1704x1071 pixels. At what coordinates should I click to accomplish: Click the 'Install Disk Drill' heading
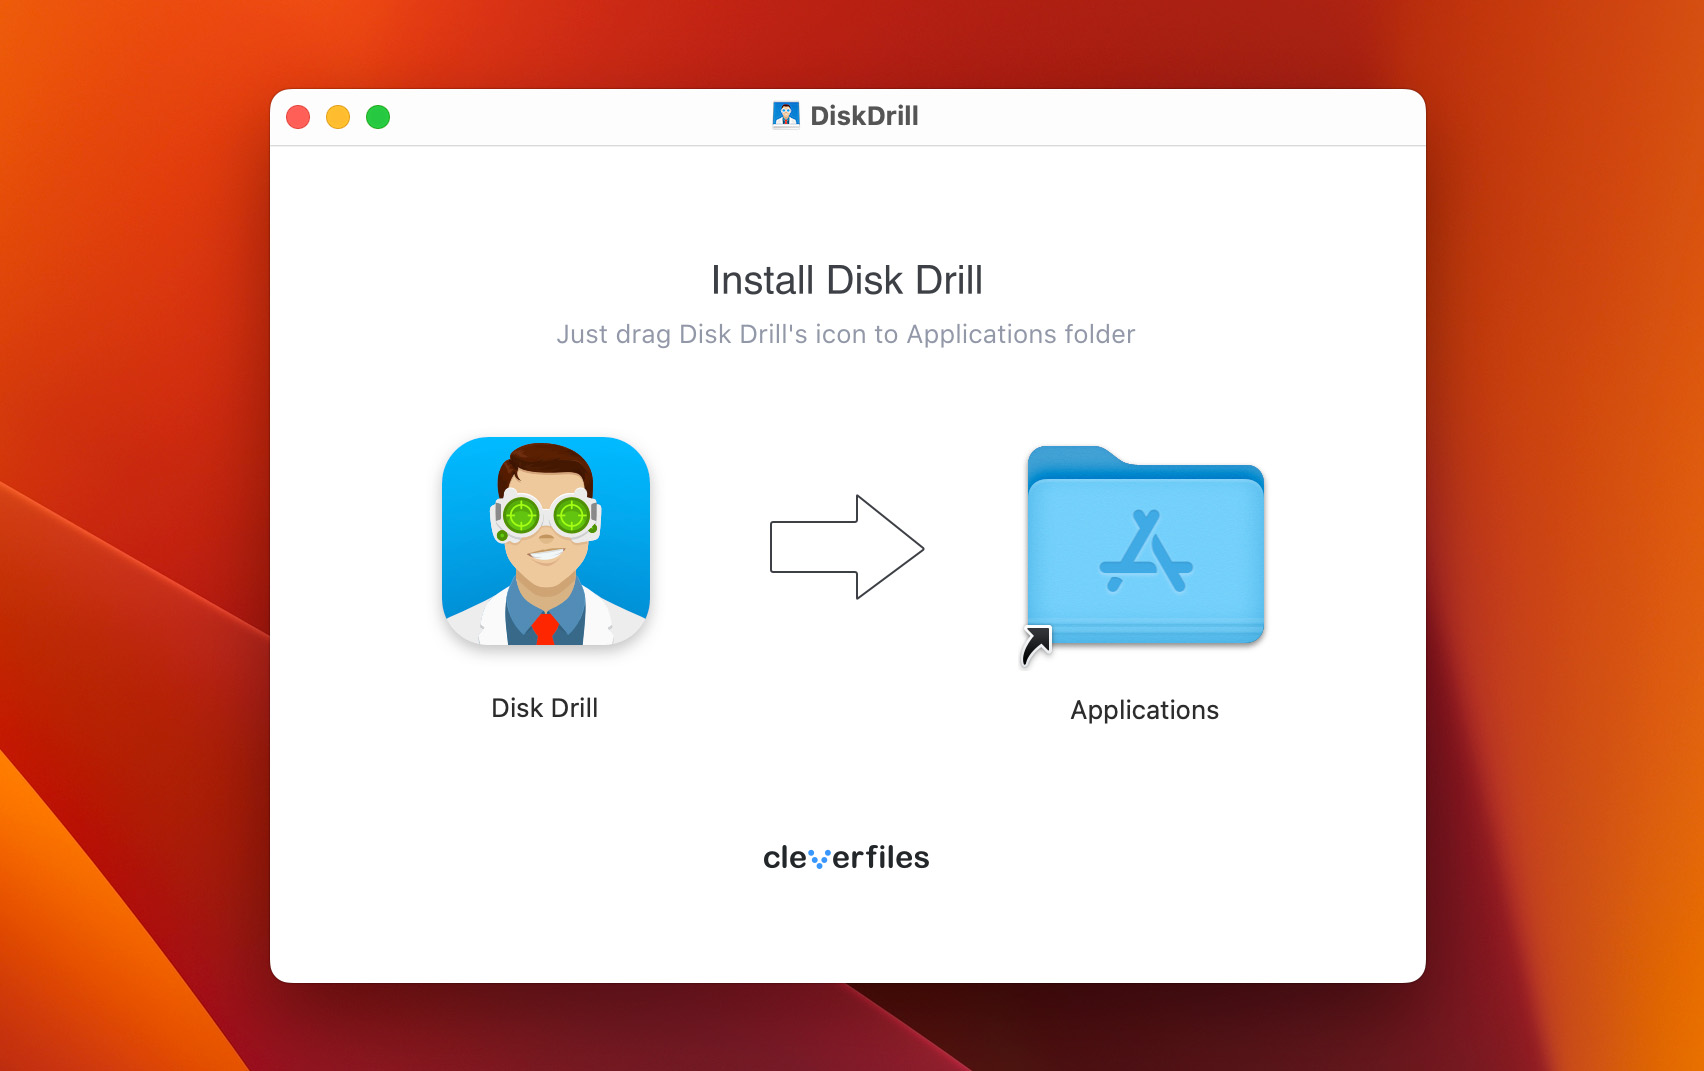pyautogui.click(x=847, y=280)
